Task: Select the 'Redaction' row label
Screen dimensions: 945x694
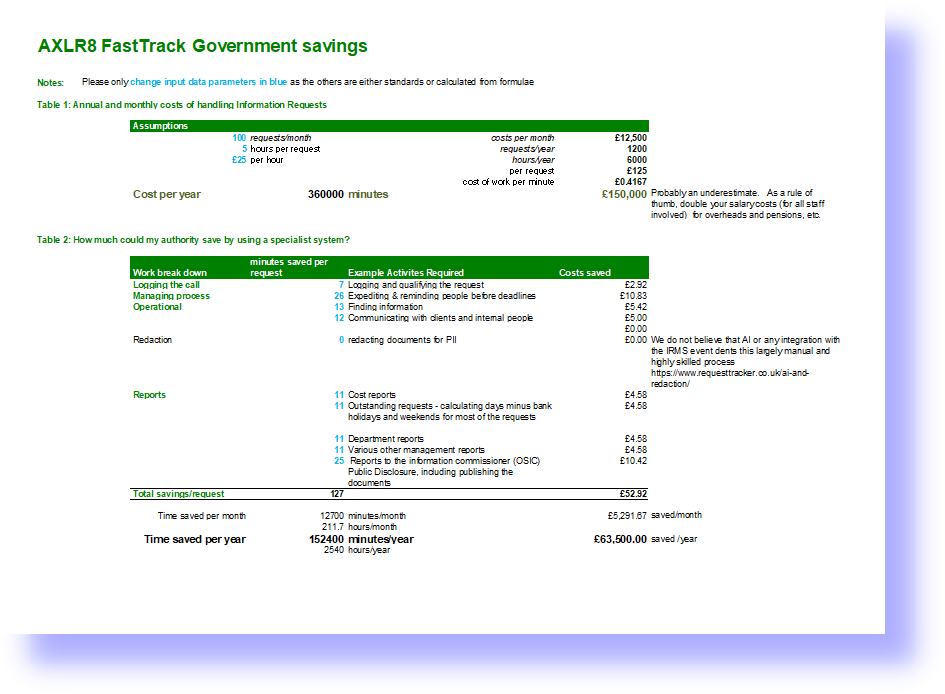Action: point(152,340)
